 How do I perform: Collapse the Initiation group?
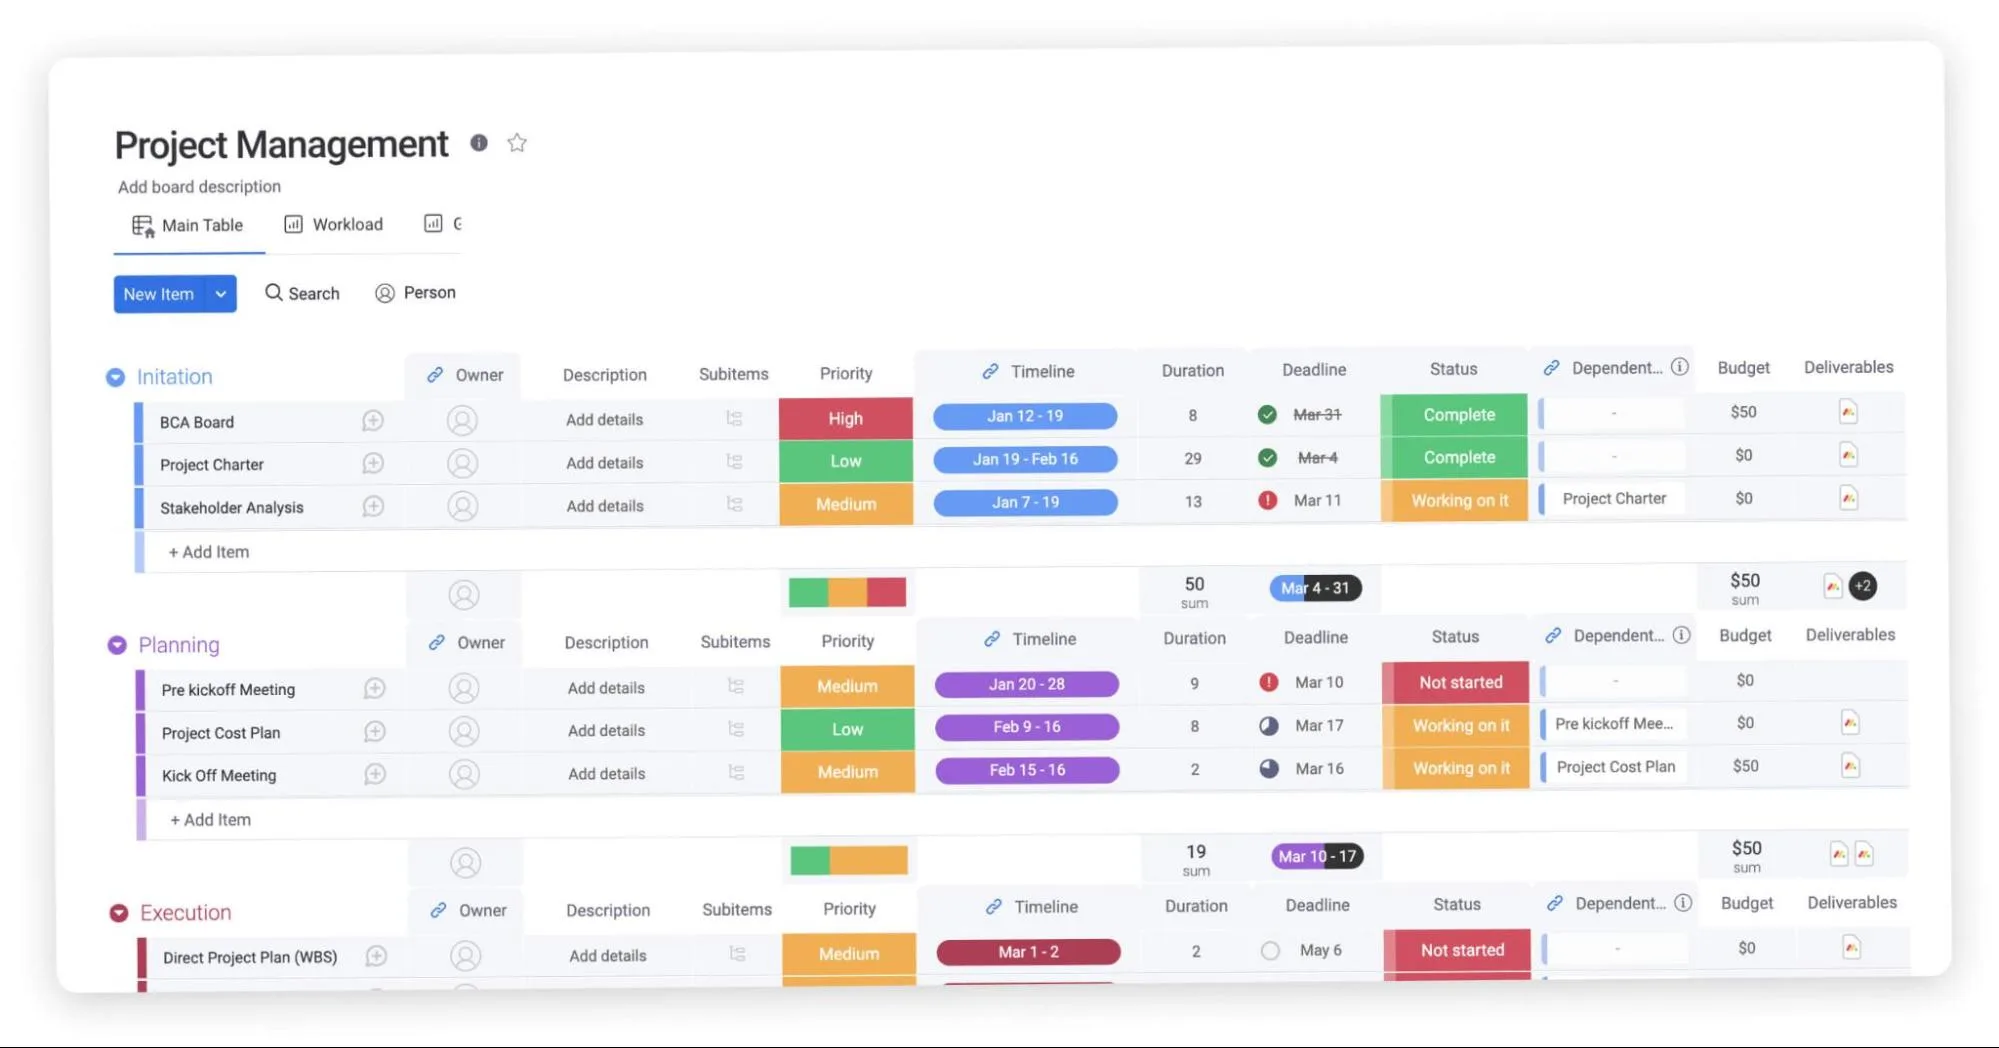pos(117,376)
